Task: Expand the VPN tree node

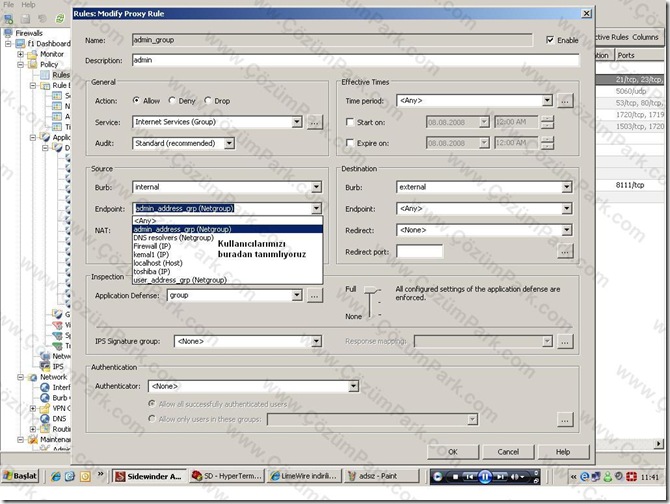Action: [32, 408]
